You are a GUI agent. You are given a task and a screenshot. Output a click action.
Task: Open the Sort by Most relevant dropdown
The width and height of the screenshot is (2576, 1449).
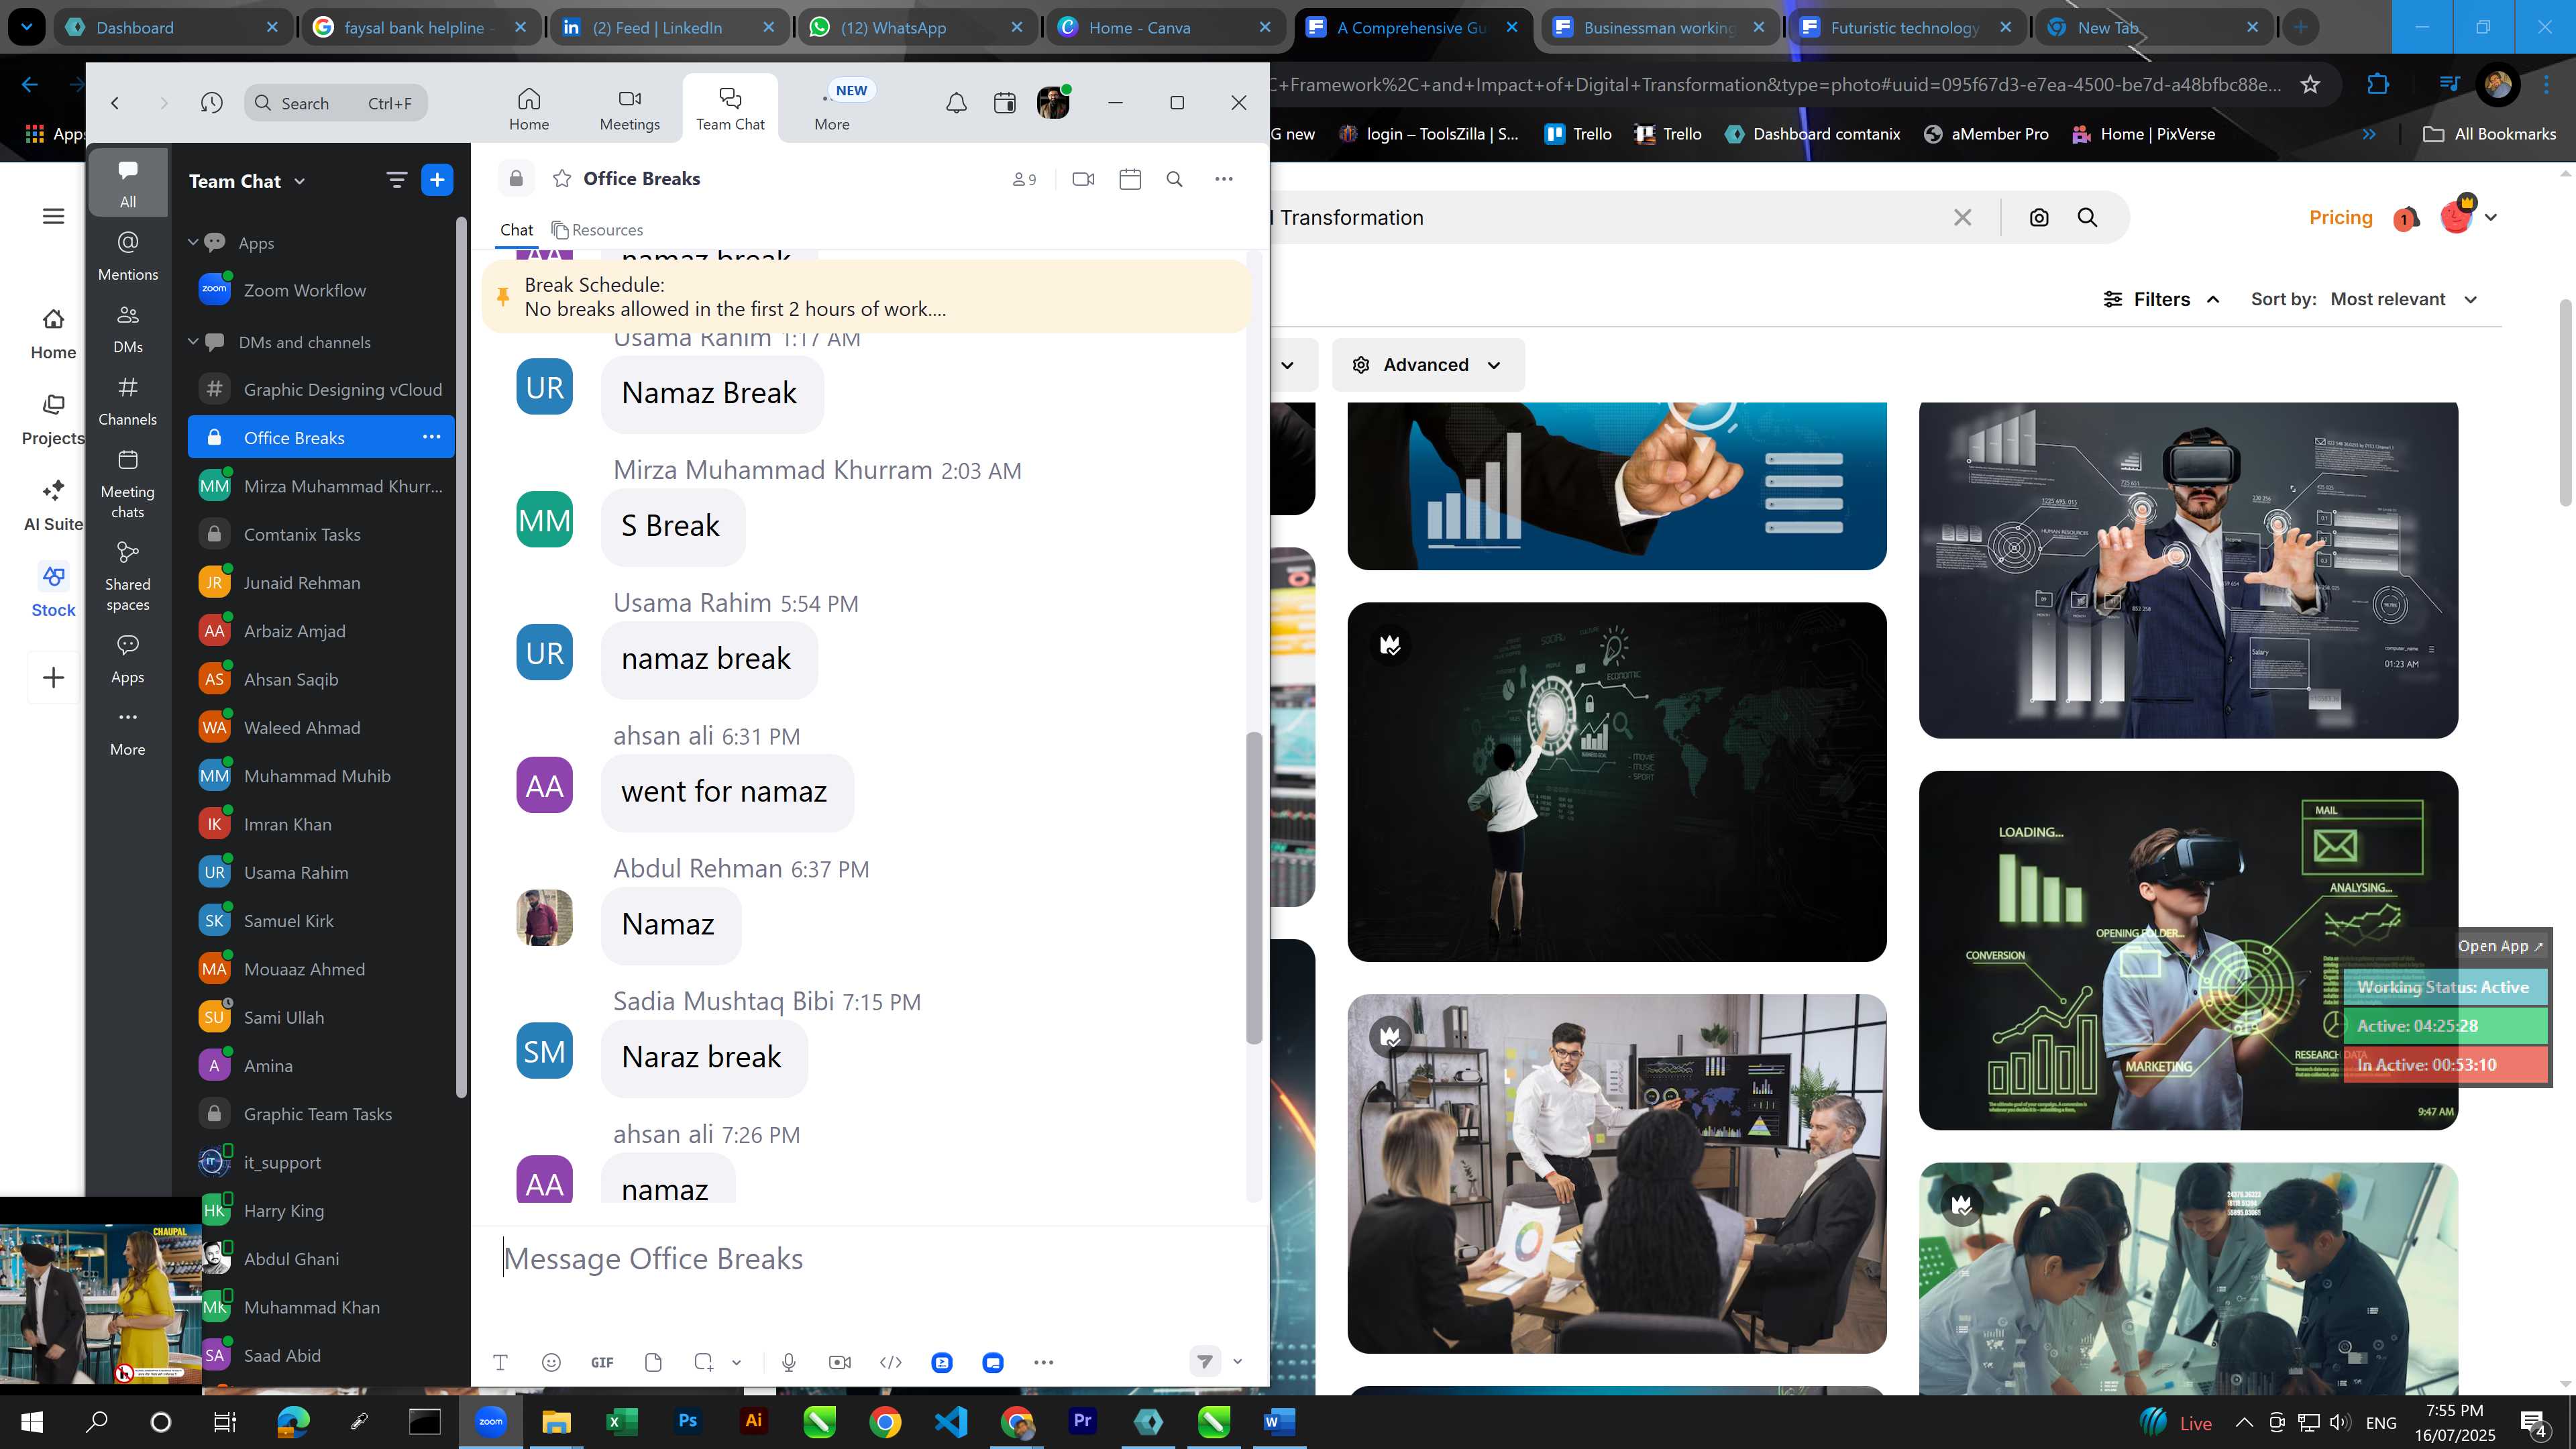click(2404, 299)
